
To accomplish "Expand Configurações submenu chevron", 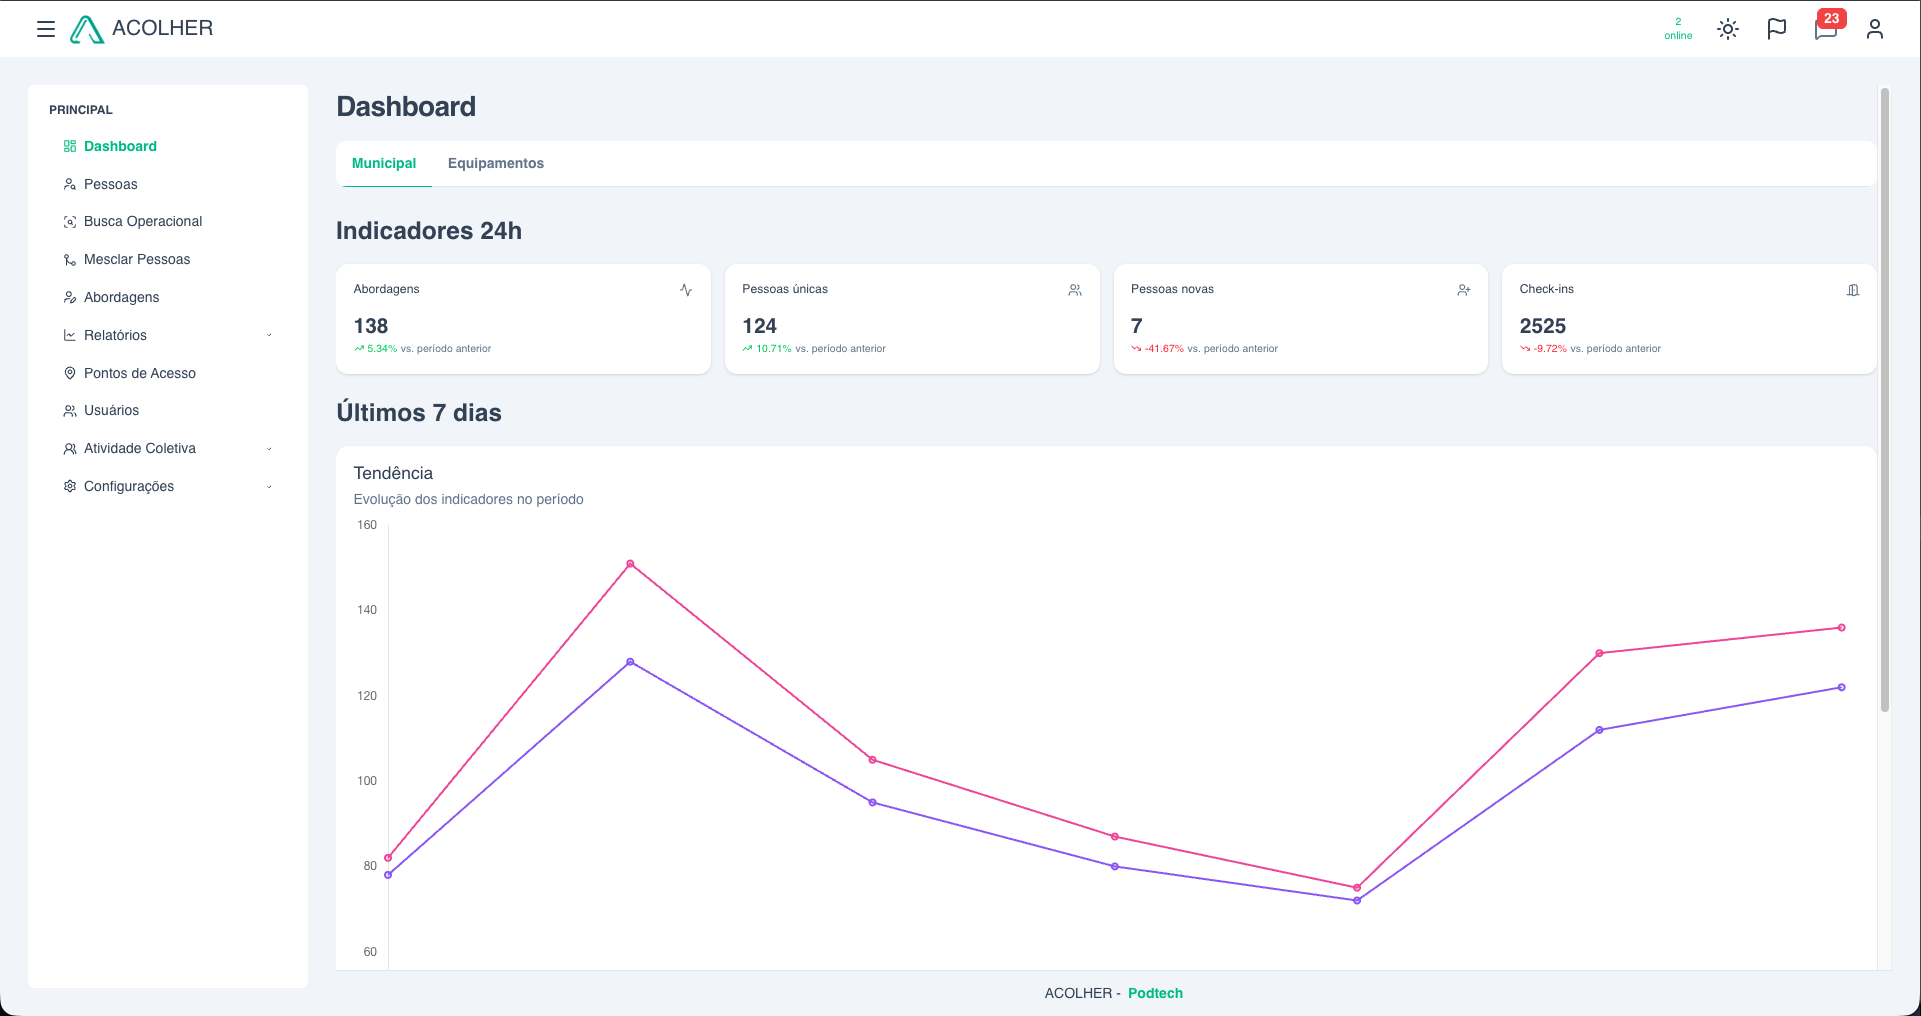I will point(269,487).
